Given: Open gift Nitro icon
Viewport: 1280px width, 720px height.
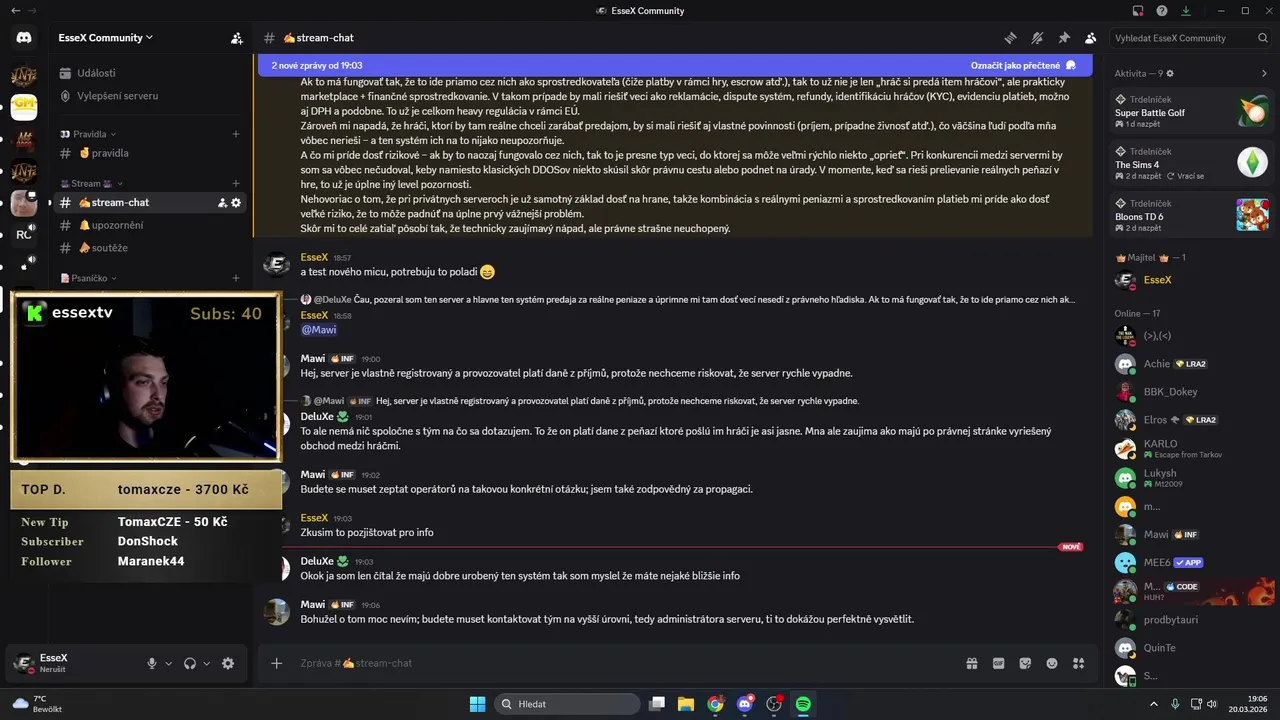Looking at the screenshot, I should pyautogui.click(x=971, y=663).
